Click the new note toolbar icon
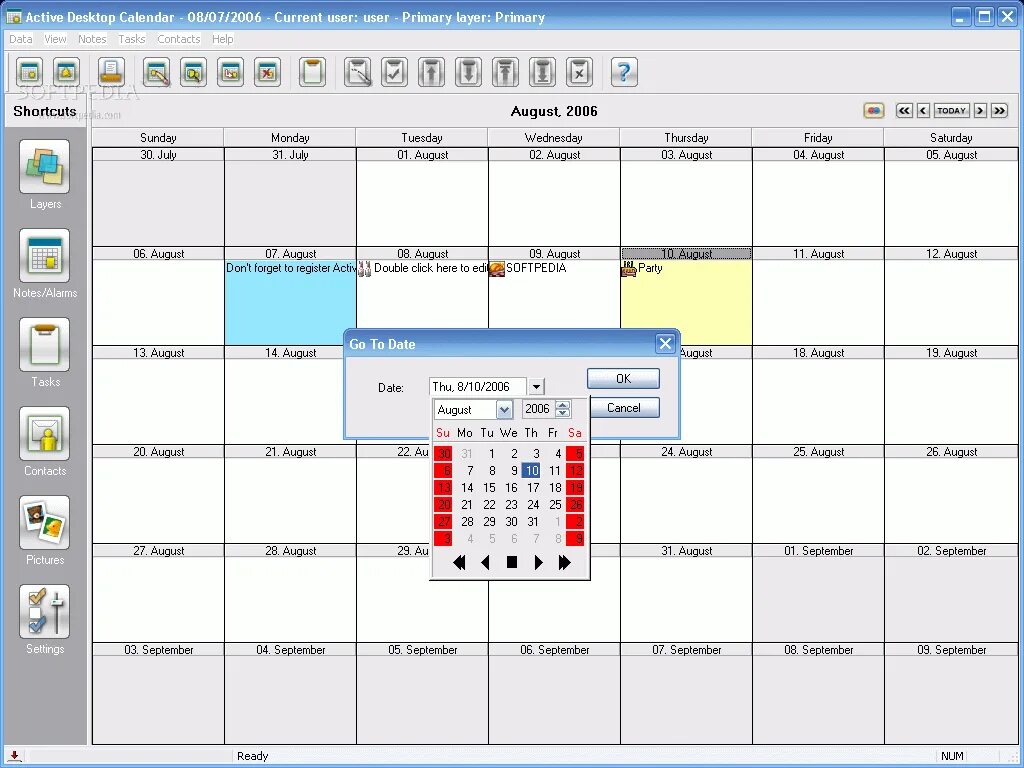Viewport: 1024px width, 768px height. 30,72
